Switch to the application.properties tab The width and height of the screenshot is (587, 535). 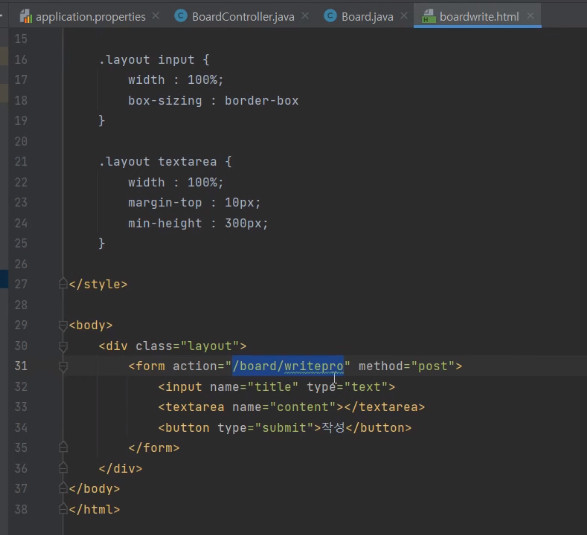(90, 16)
